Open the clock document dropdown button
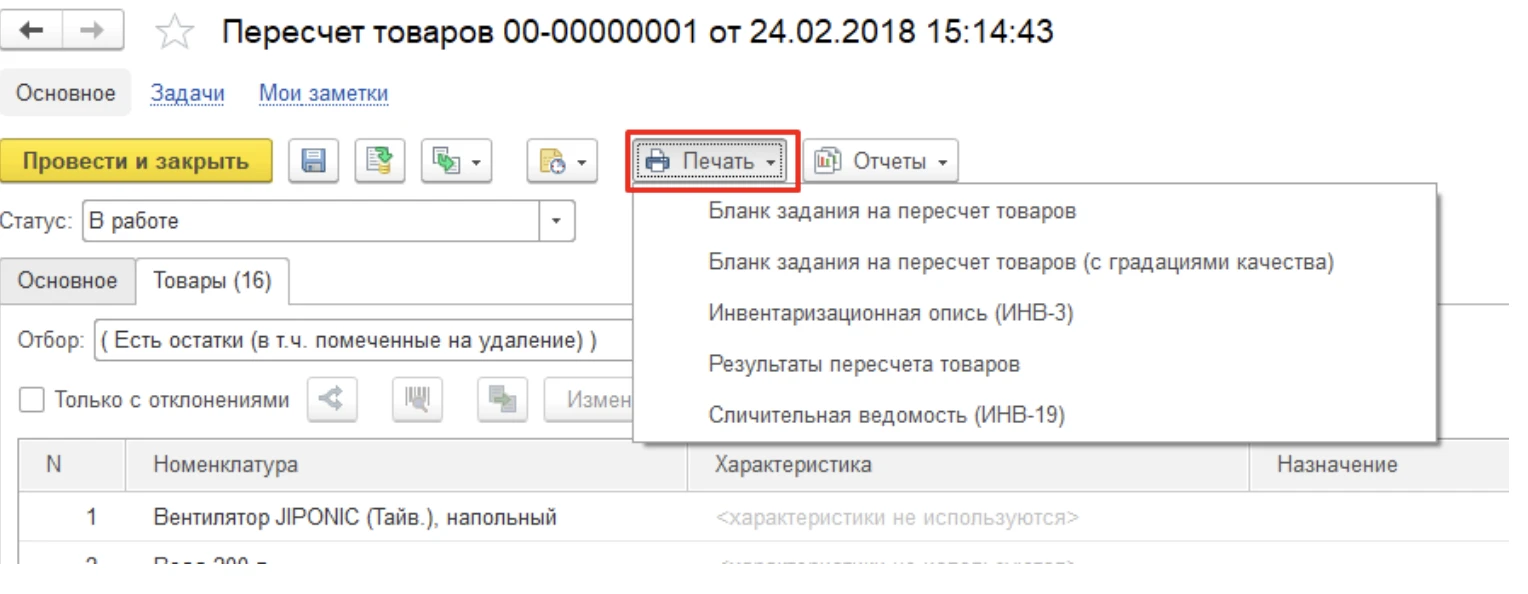Screen dimensions: 1528x594 (561, 161)
